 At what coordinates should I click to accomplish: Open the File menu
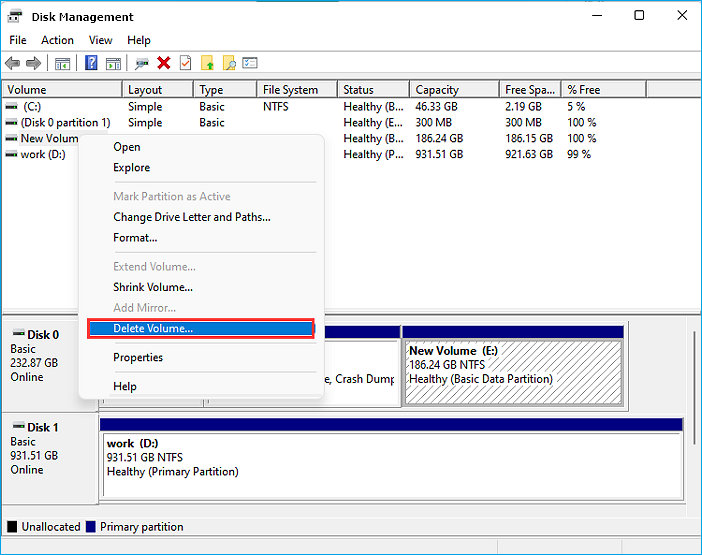tap(18, 40)
